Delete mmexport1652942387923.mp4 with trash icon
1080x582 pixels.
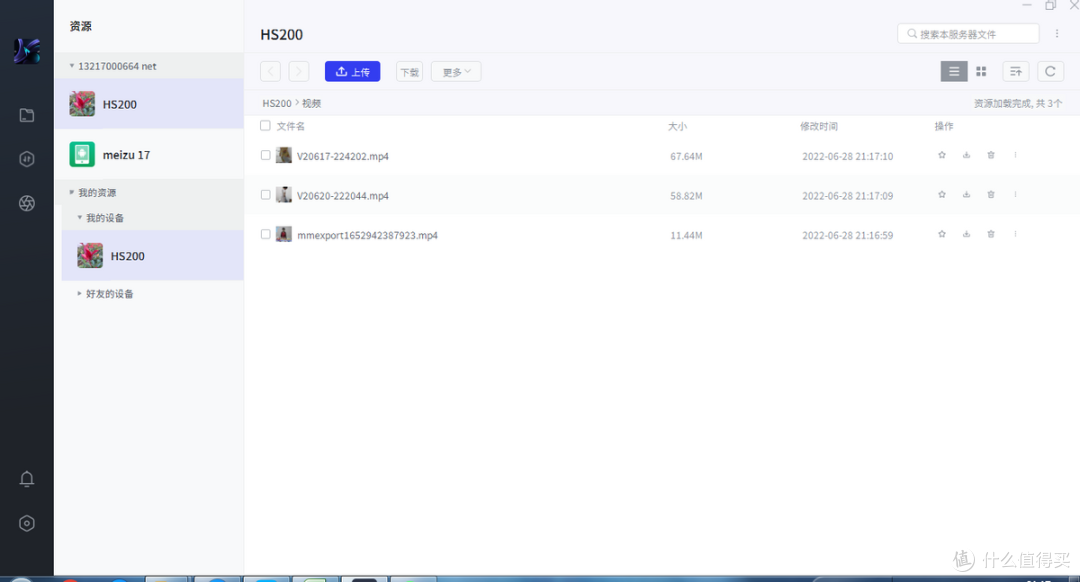click(x=991, y=234)
